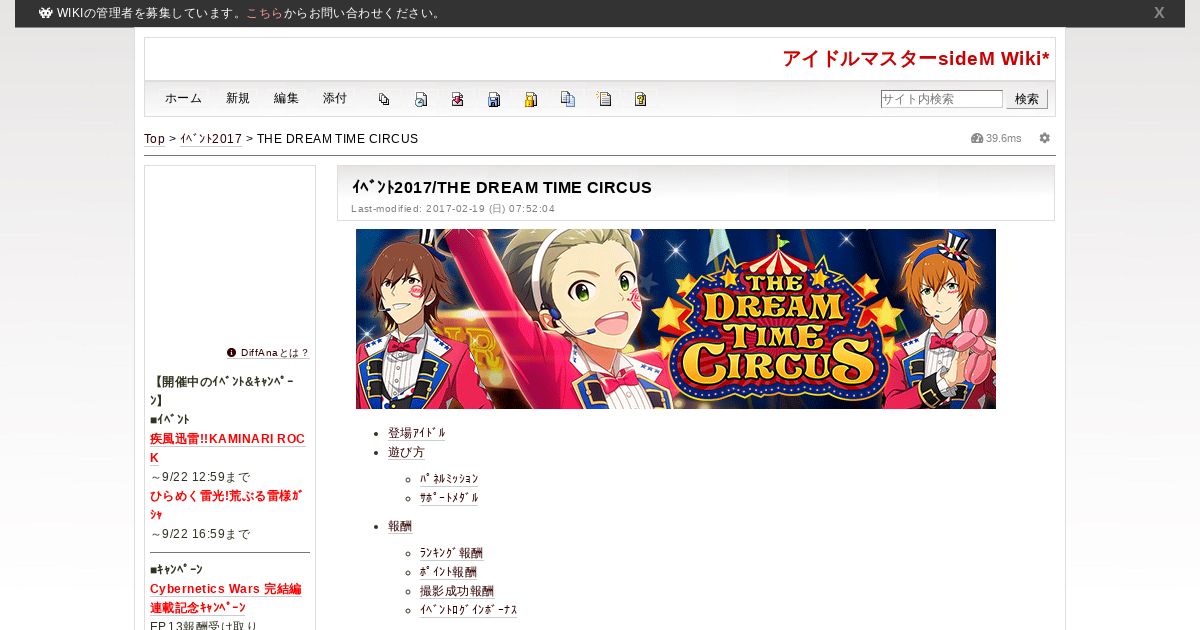This screenshot has width=1200, height=630.
Task: Jump to ﾗﾝｷﾝｸﾞ報酬 section
Action: [451, 553]
